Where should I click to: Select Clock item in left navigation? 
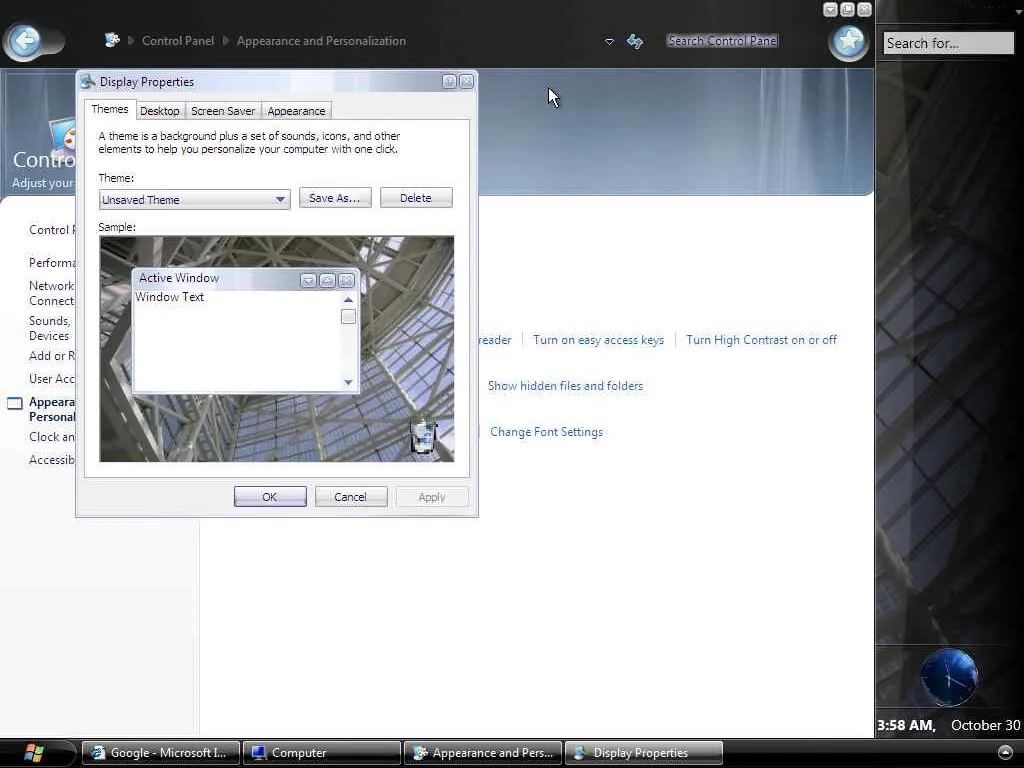52,437
